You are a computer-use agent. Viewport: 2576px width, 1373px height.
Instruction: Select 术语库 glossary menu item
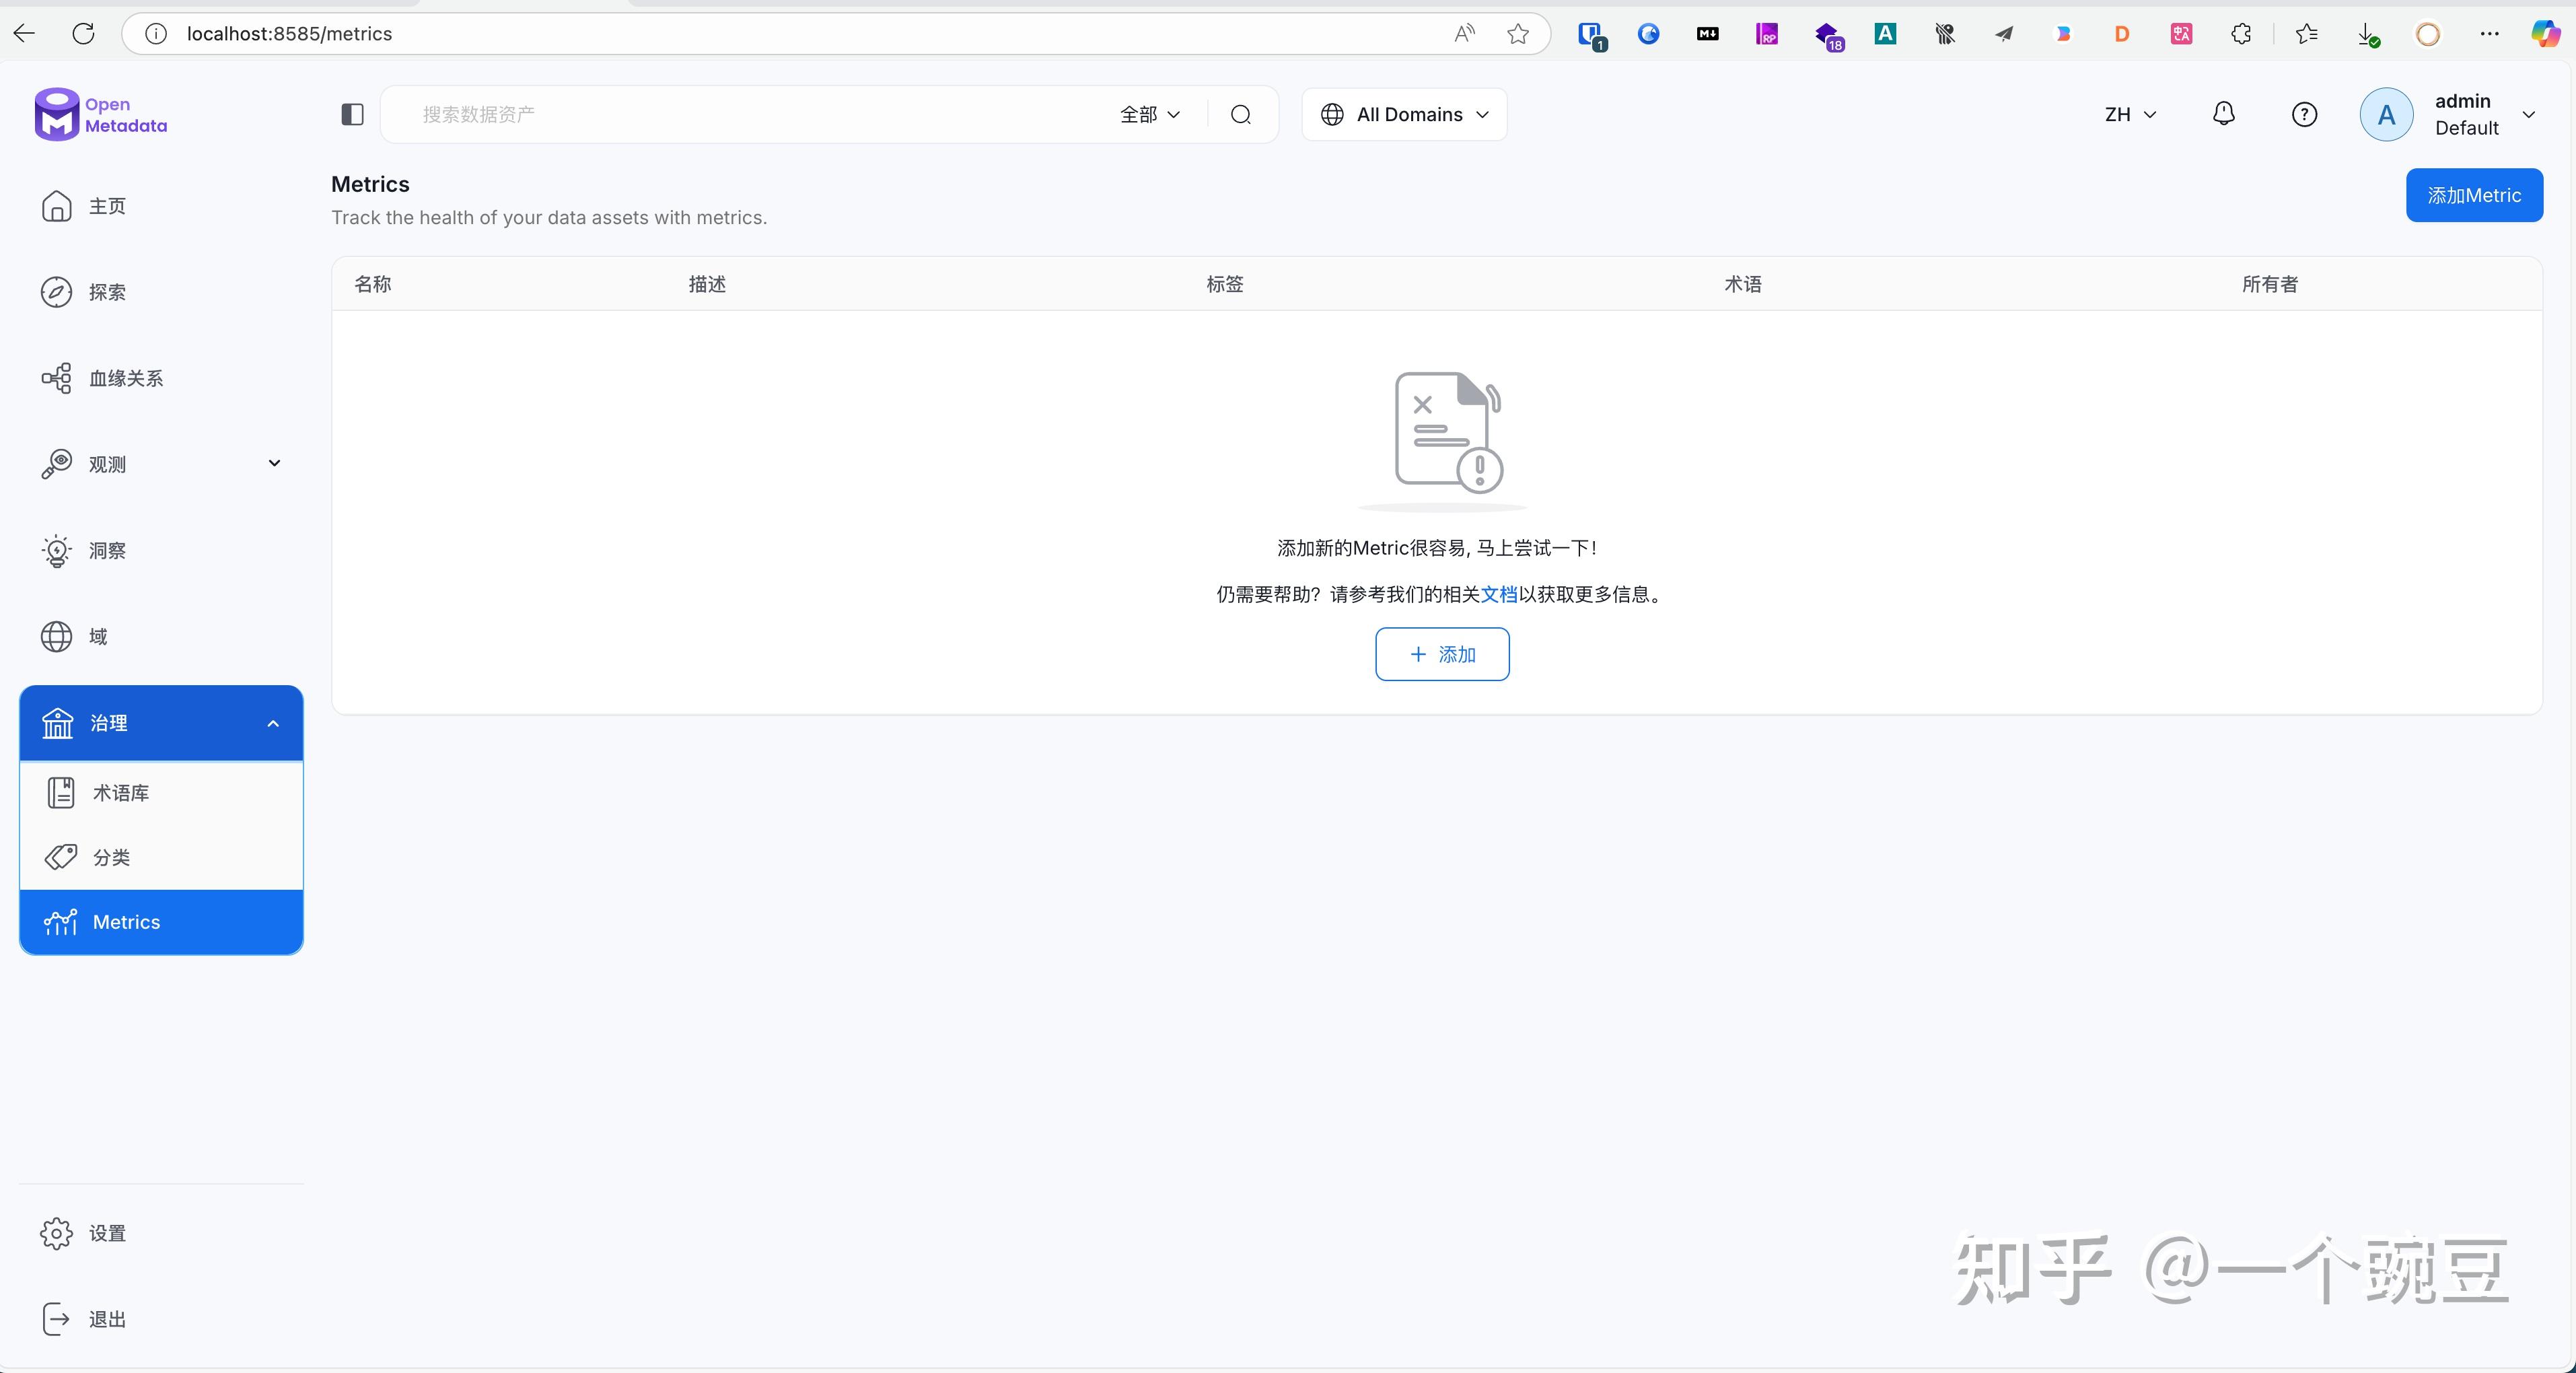point(121,793)
